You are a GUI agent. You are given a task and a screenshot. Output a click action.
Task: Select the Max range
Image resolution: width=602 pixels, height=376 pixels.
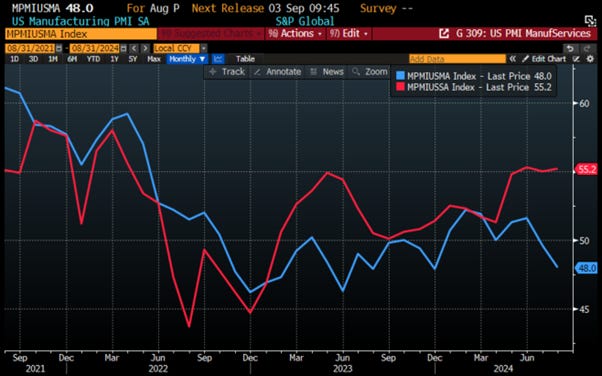click(154, 59)
